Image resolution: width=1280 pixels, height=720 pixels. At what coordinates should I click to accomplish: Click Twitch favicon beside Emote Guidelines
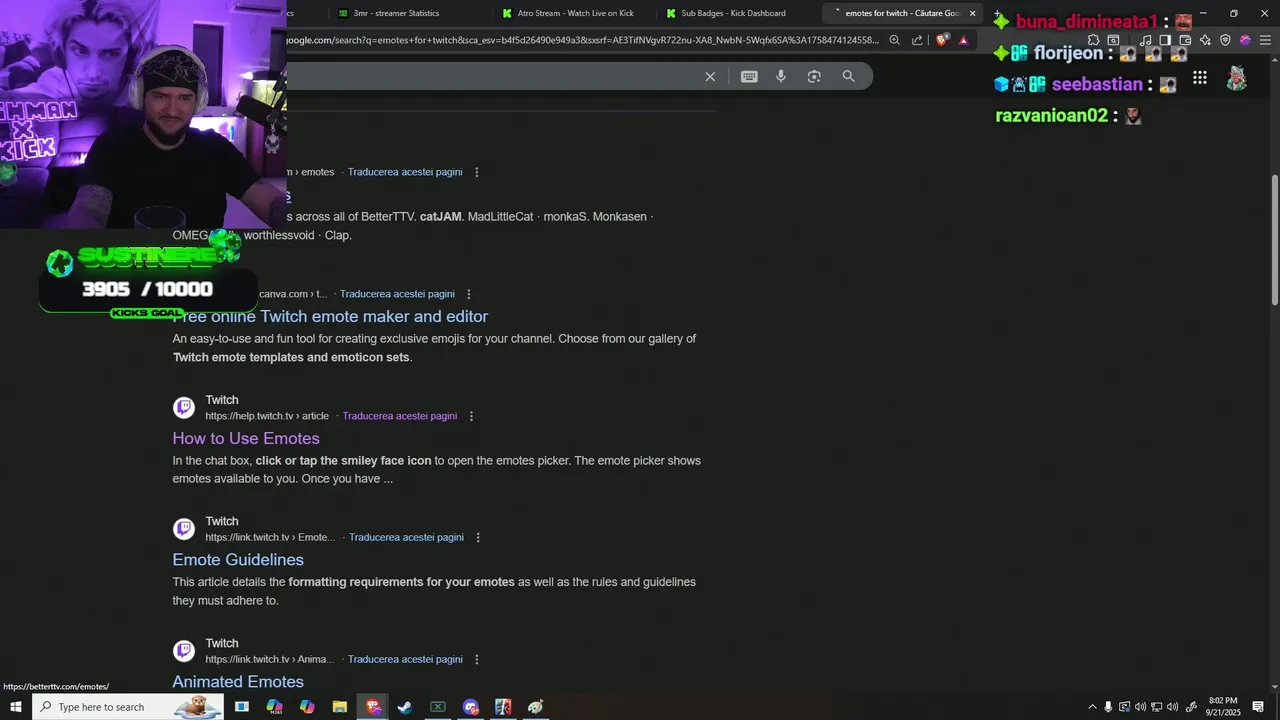coord(184,529)
